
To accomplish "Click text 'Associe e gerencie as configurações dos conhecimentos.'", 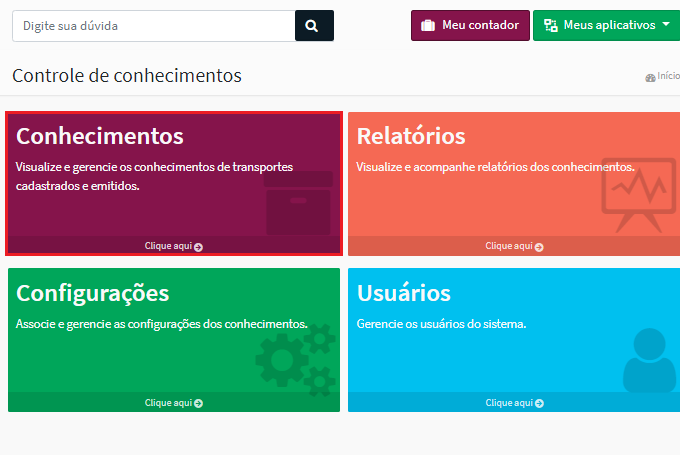I will [x=162, y=324].
